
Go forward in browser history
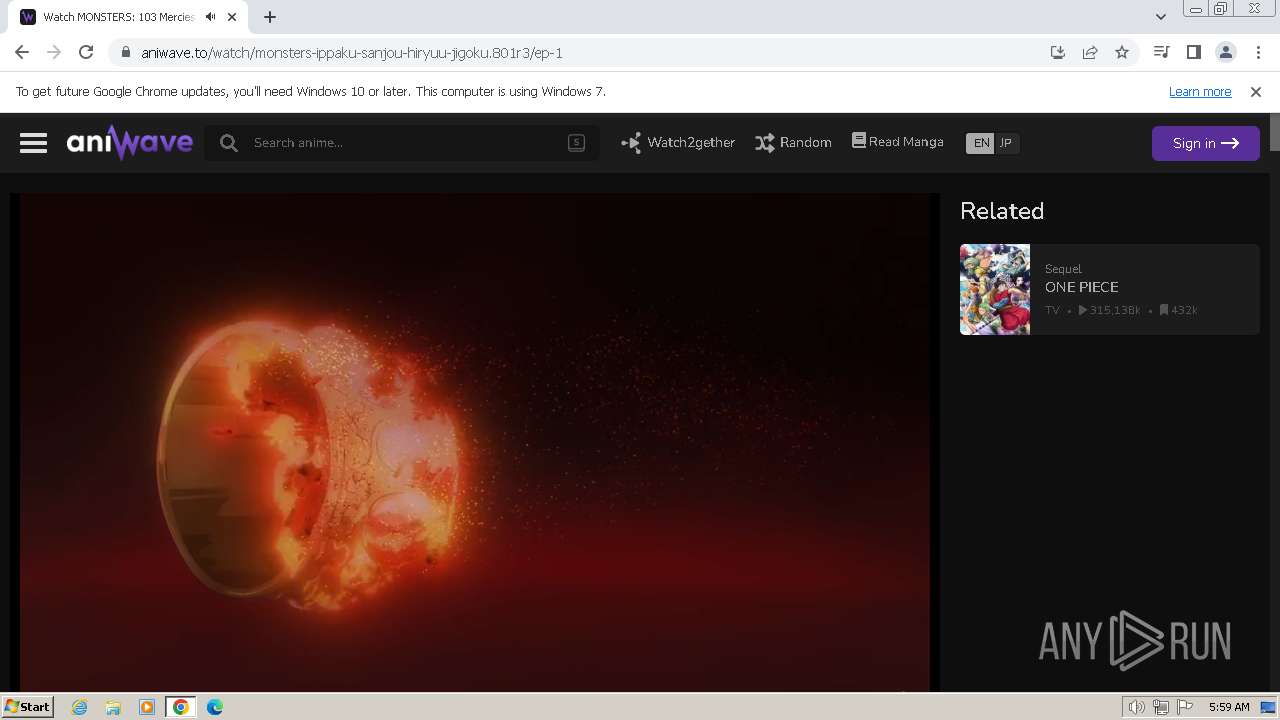(54, 53)
